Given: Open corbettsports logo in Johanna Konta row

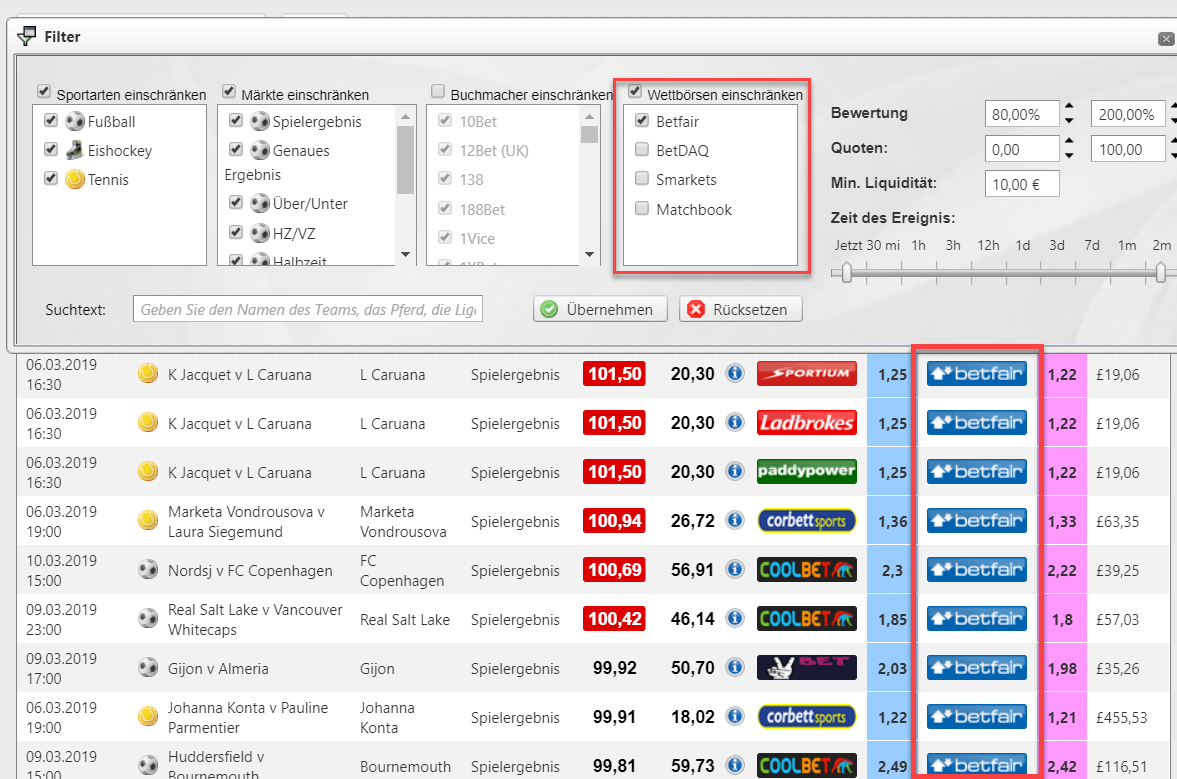Looking at the screenshot, I should [806, 717].
